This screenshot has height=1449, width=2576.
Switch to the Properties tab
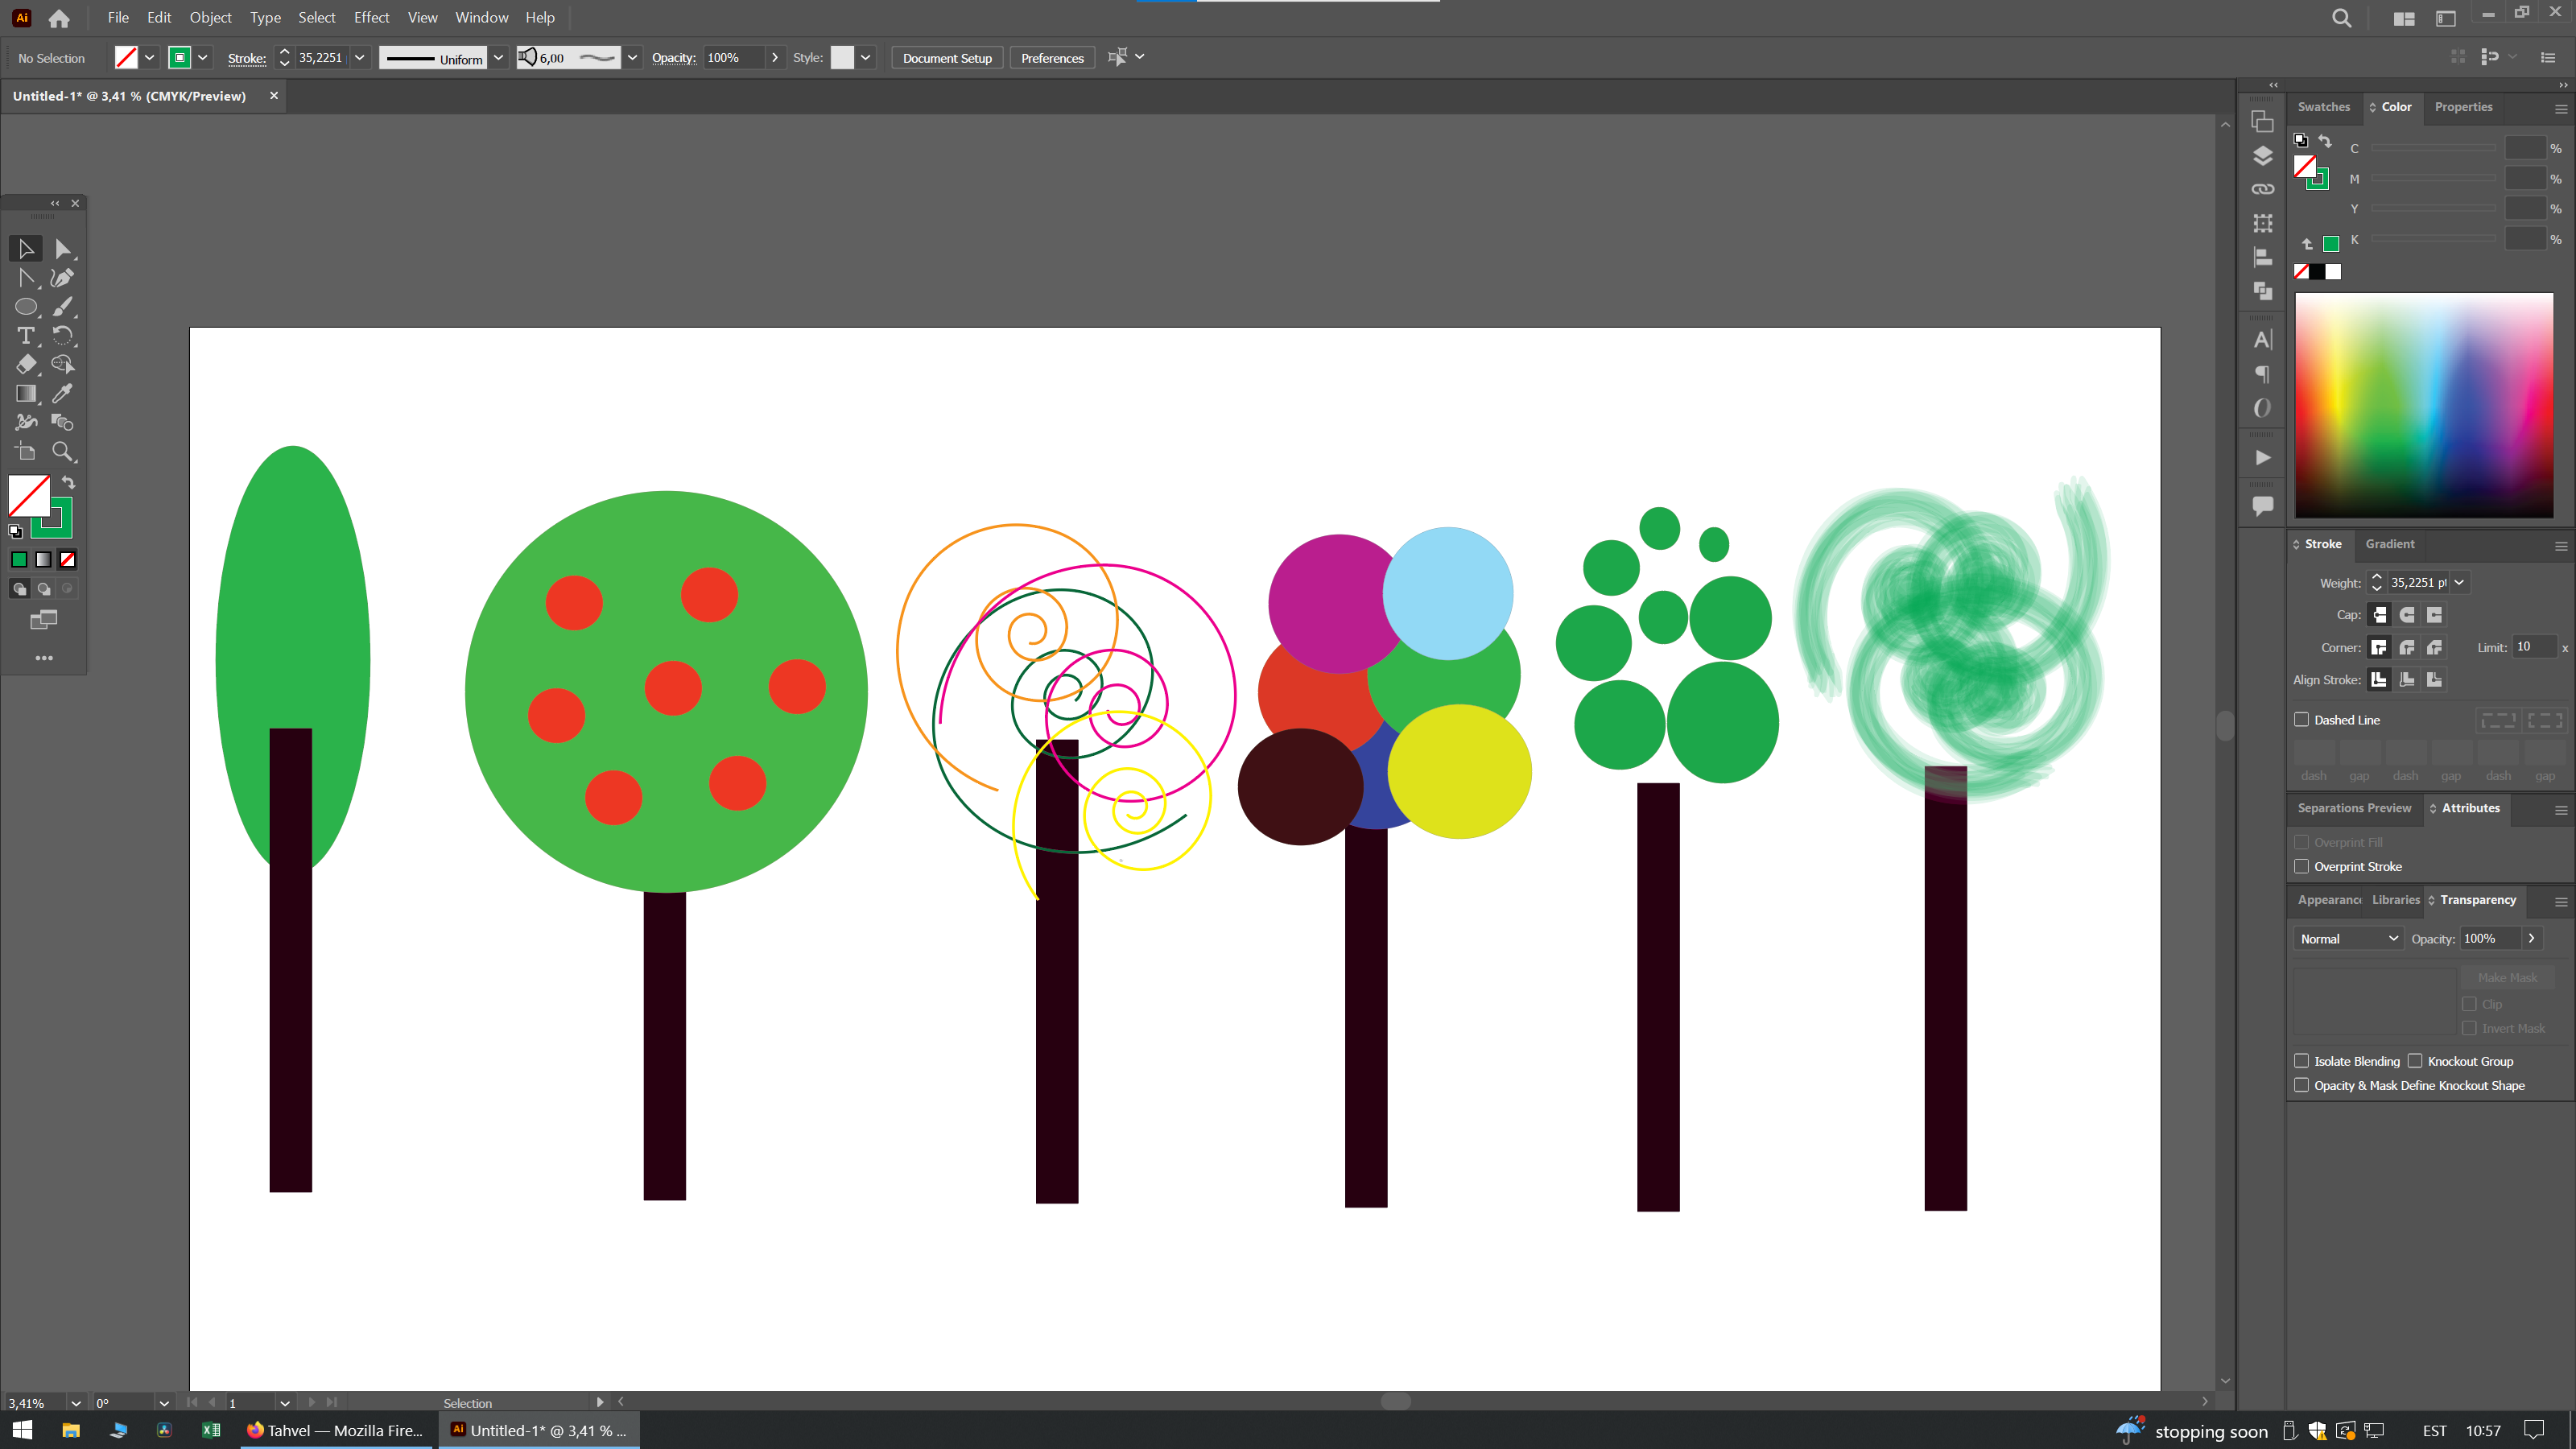click(2463, 107)
